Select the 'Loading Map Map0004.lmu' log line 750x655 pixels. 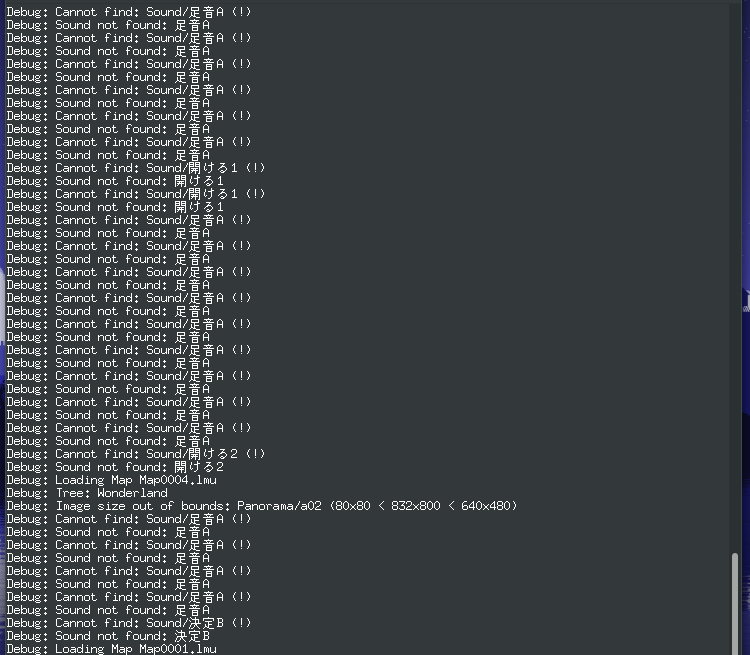coord(111,480)
